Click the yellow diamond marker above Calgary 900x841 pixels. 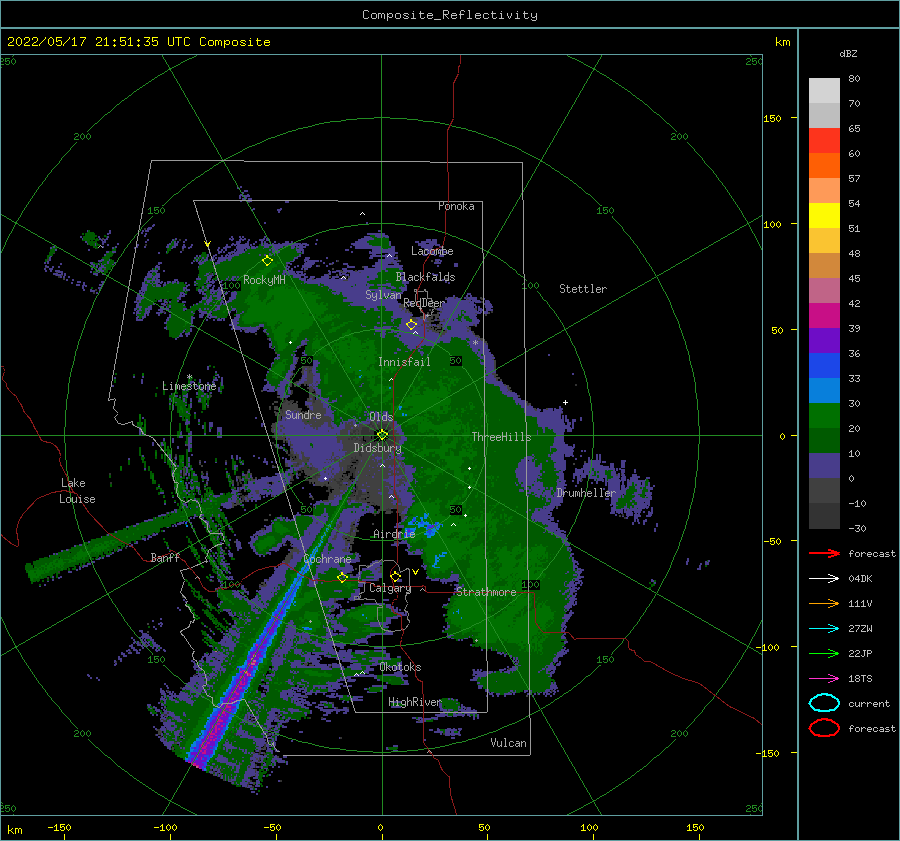pyautogui.click(x=395, y=576)
